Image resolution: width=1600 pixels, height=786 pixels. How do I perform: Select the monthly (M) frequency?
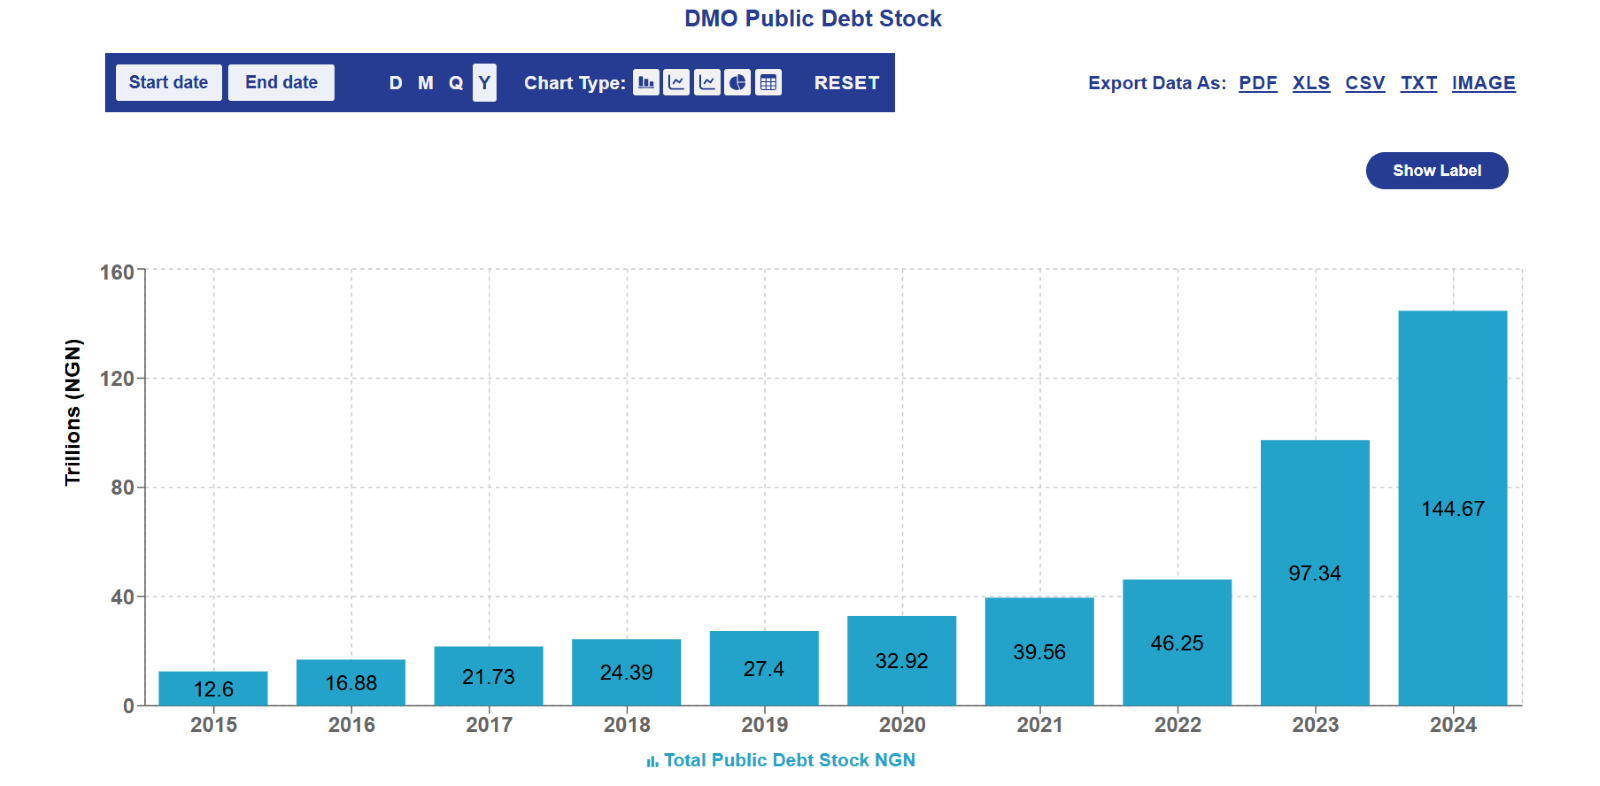coord(426,83)
